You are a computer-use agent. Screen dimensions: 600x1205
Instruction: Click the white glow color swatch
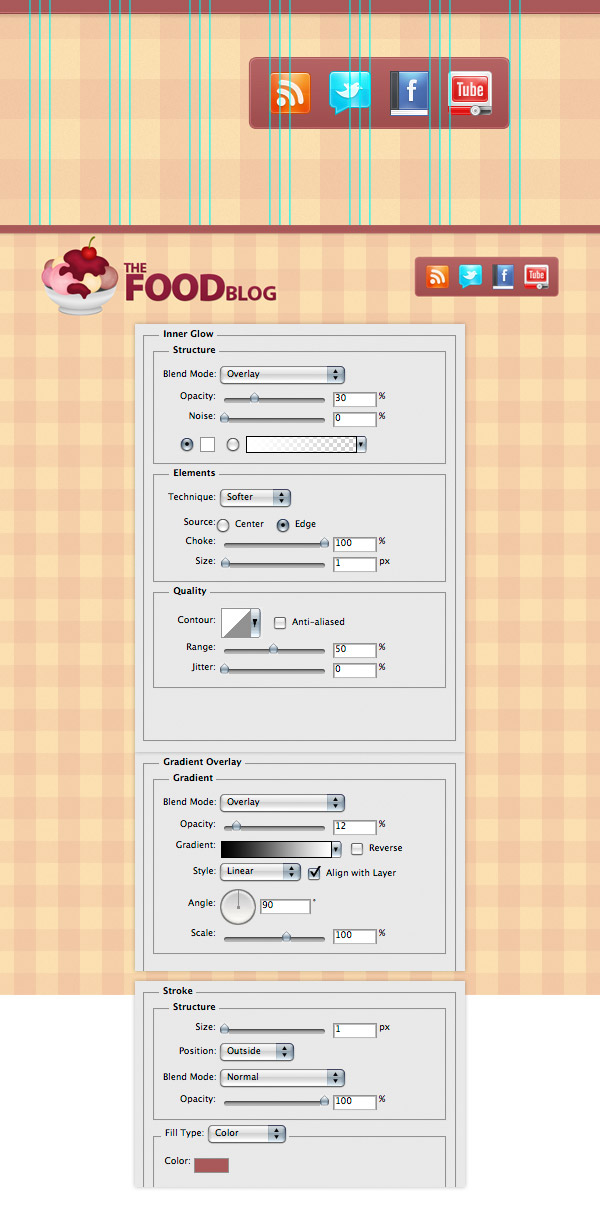[208, 444]
